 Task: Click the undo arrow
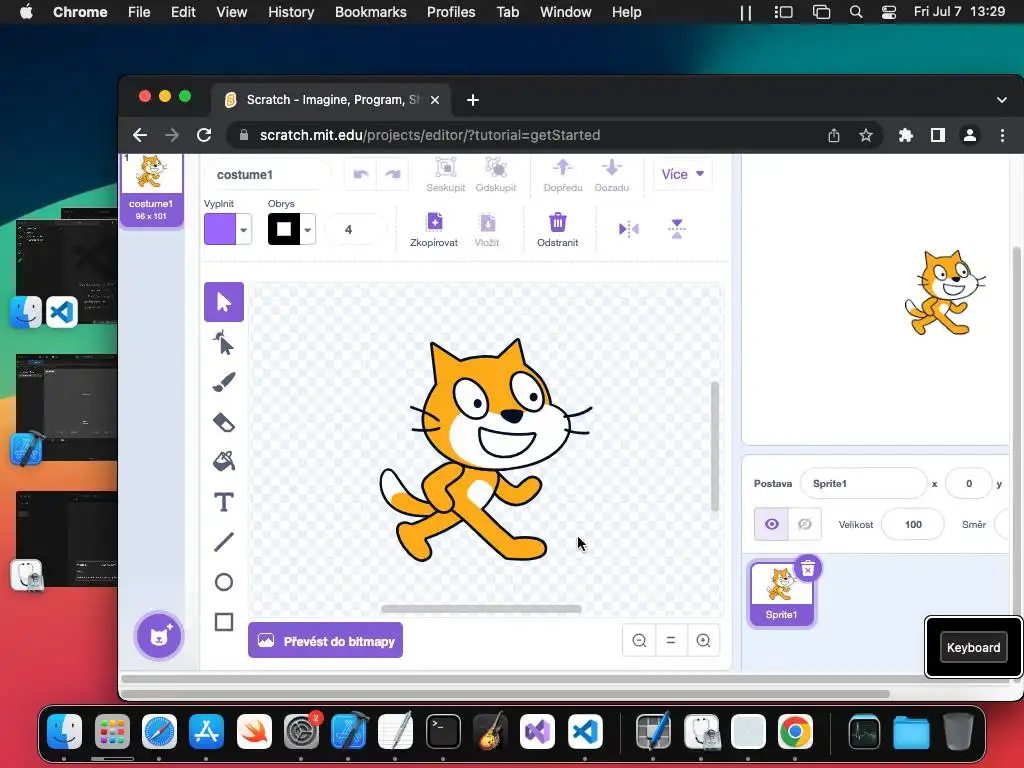click(x=361, y=174)
